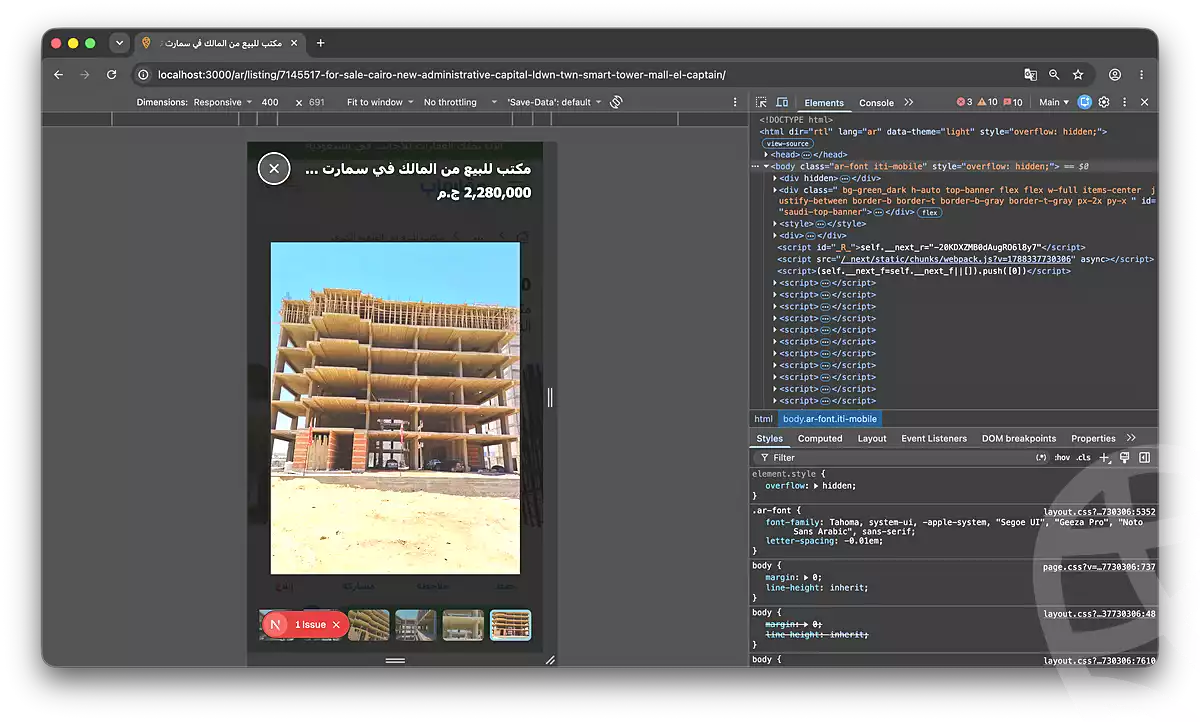Open the Save-Data default dropdown
The height and width of the screenshot is (722, 1200).
pyautogui.click(x=554, y=102)
